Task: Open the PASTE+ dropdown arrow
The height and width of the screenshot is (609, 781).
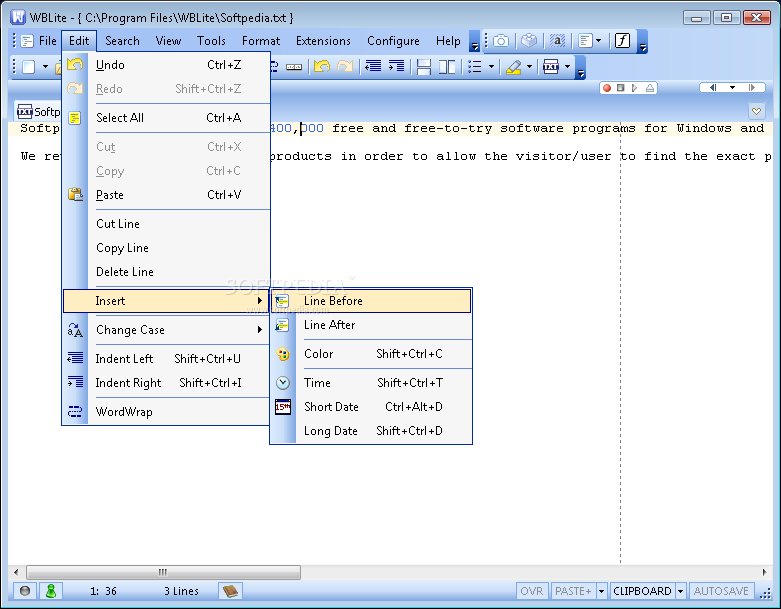Action: point(601,591)
